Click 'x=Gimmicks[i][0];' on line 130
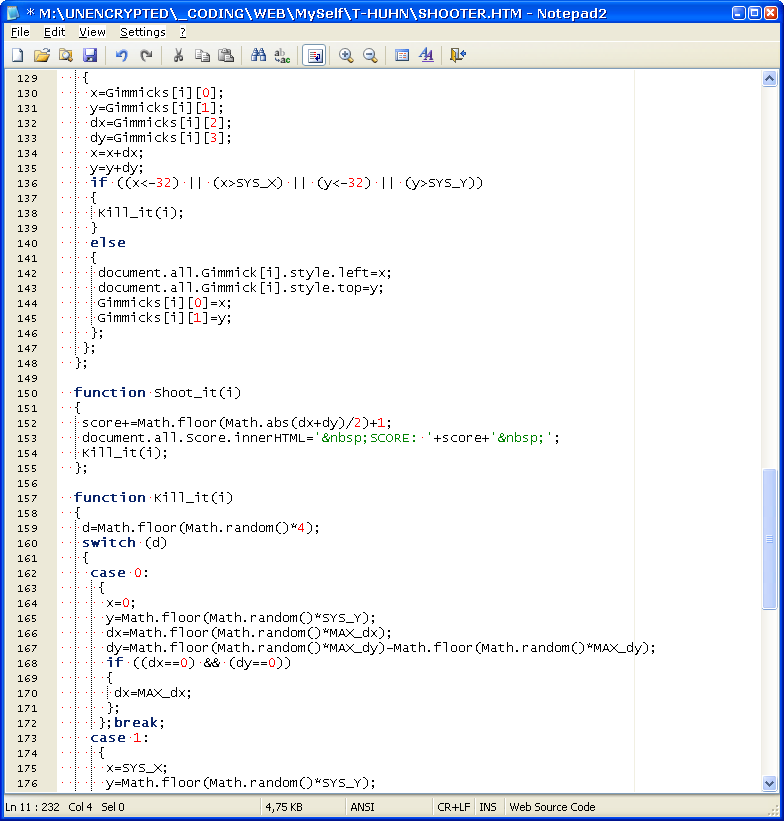784x821 pixels. (x=157, y=93)
